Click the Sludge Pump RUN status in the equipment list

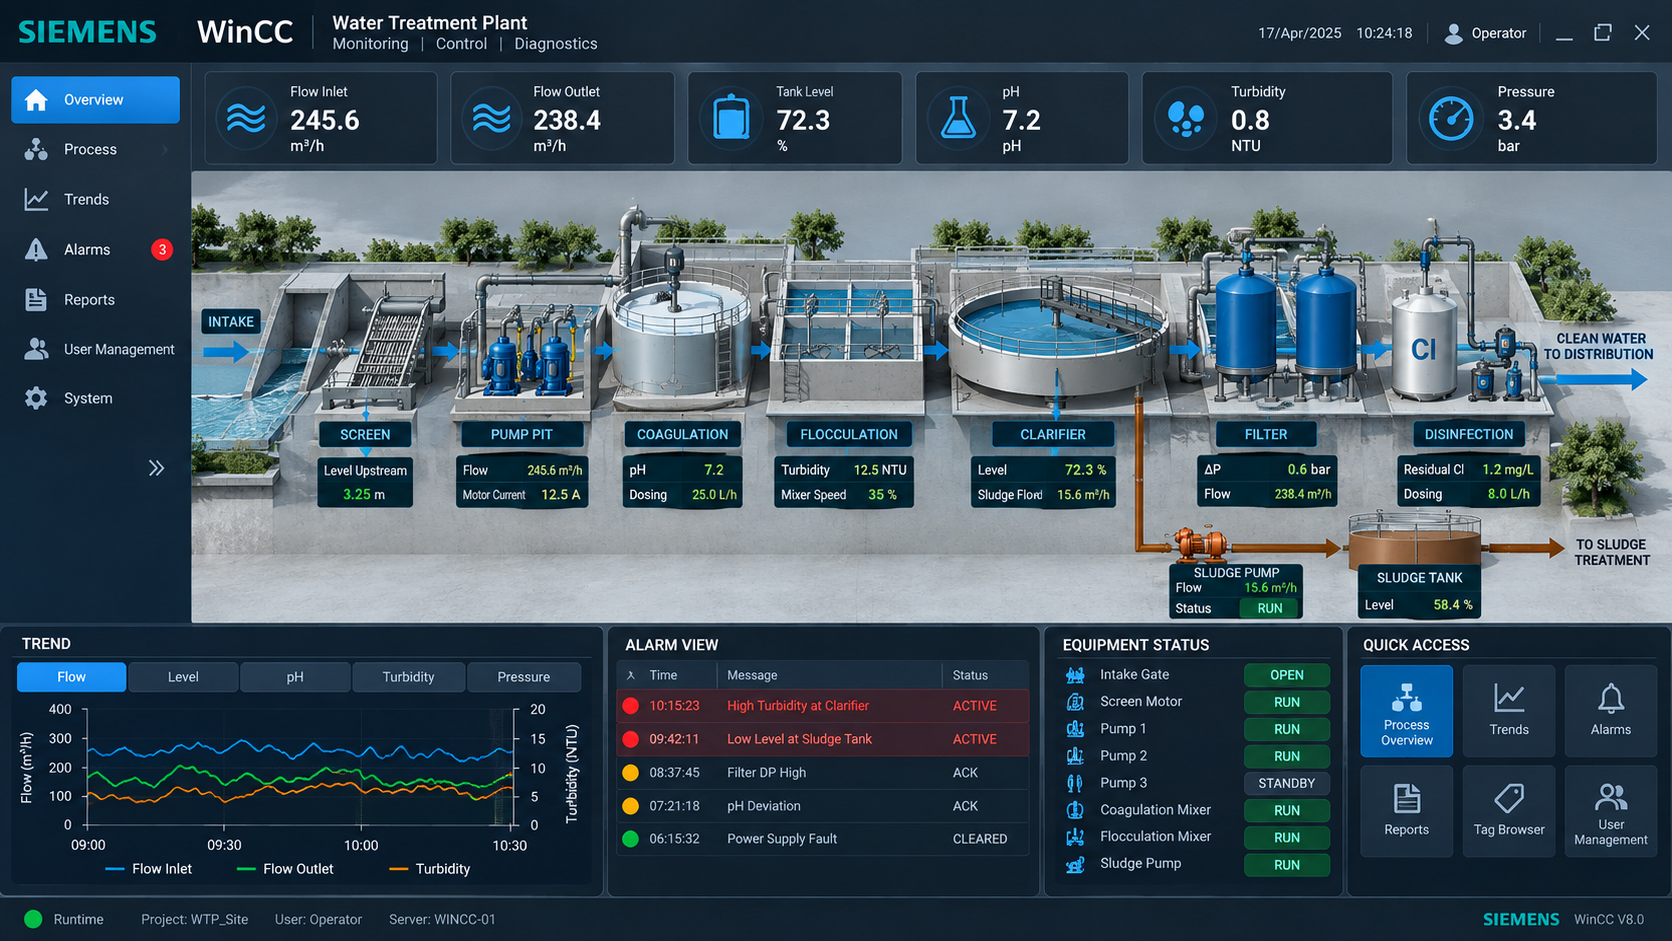tap(1287, 865)
